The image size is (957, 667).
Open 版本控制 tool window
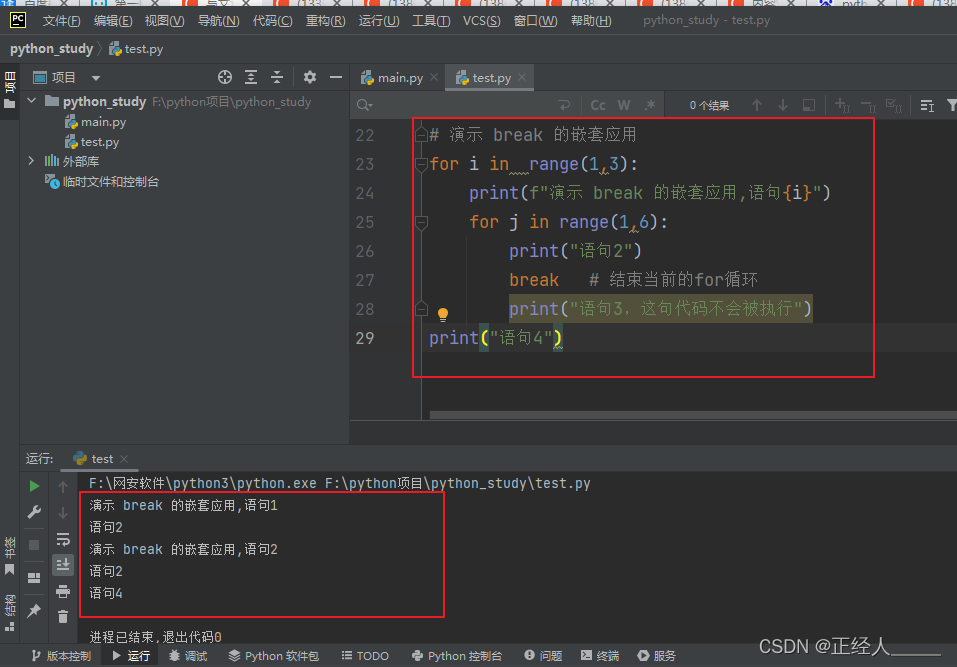coord(60,656)
